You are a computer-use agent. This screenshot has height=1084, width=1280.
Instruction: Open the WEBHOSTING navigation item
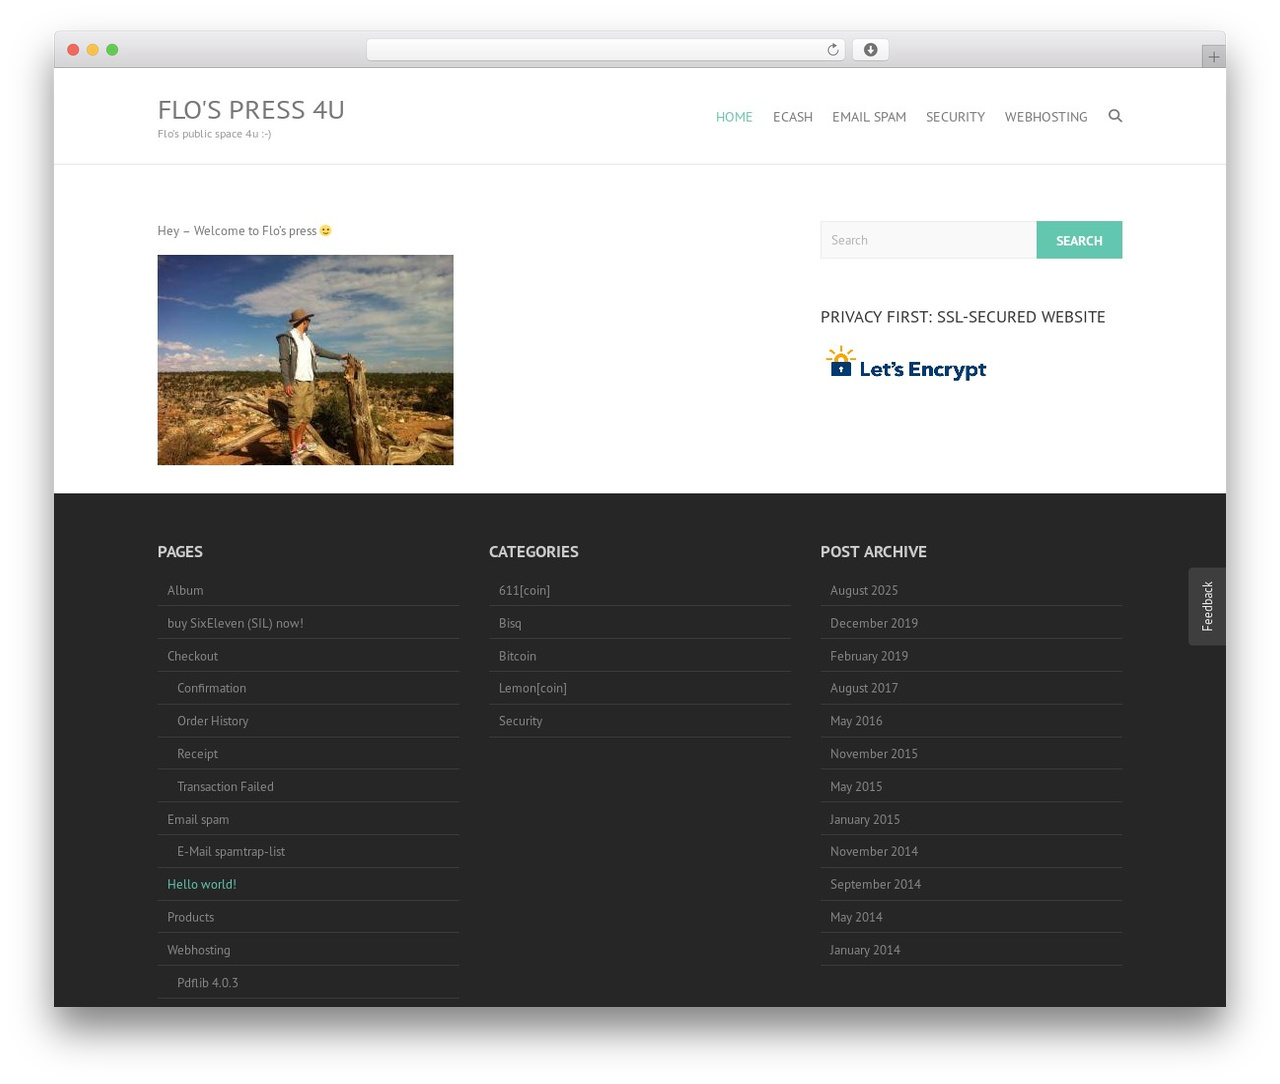coord(1045,117)
